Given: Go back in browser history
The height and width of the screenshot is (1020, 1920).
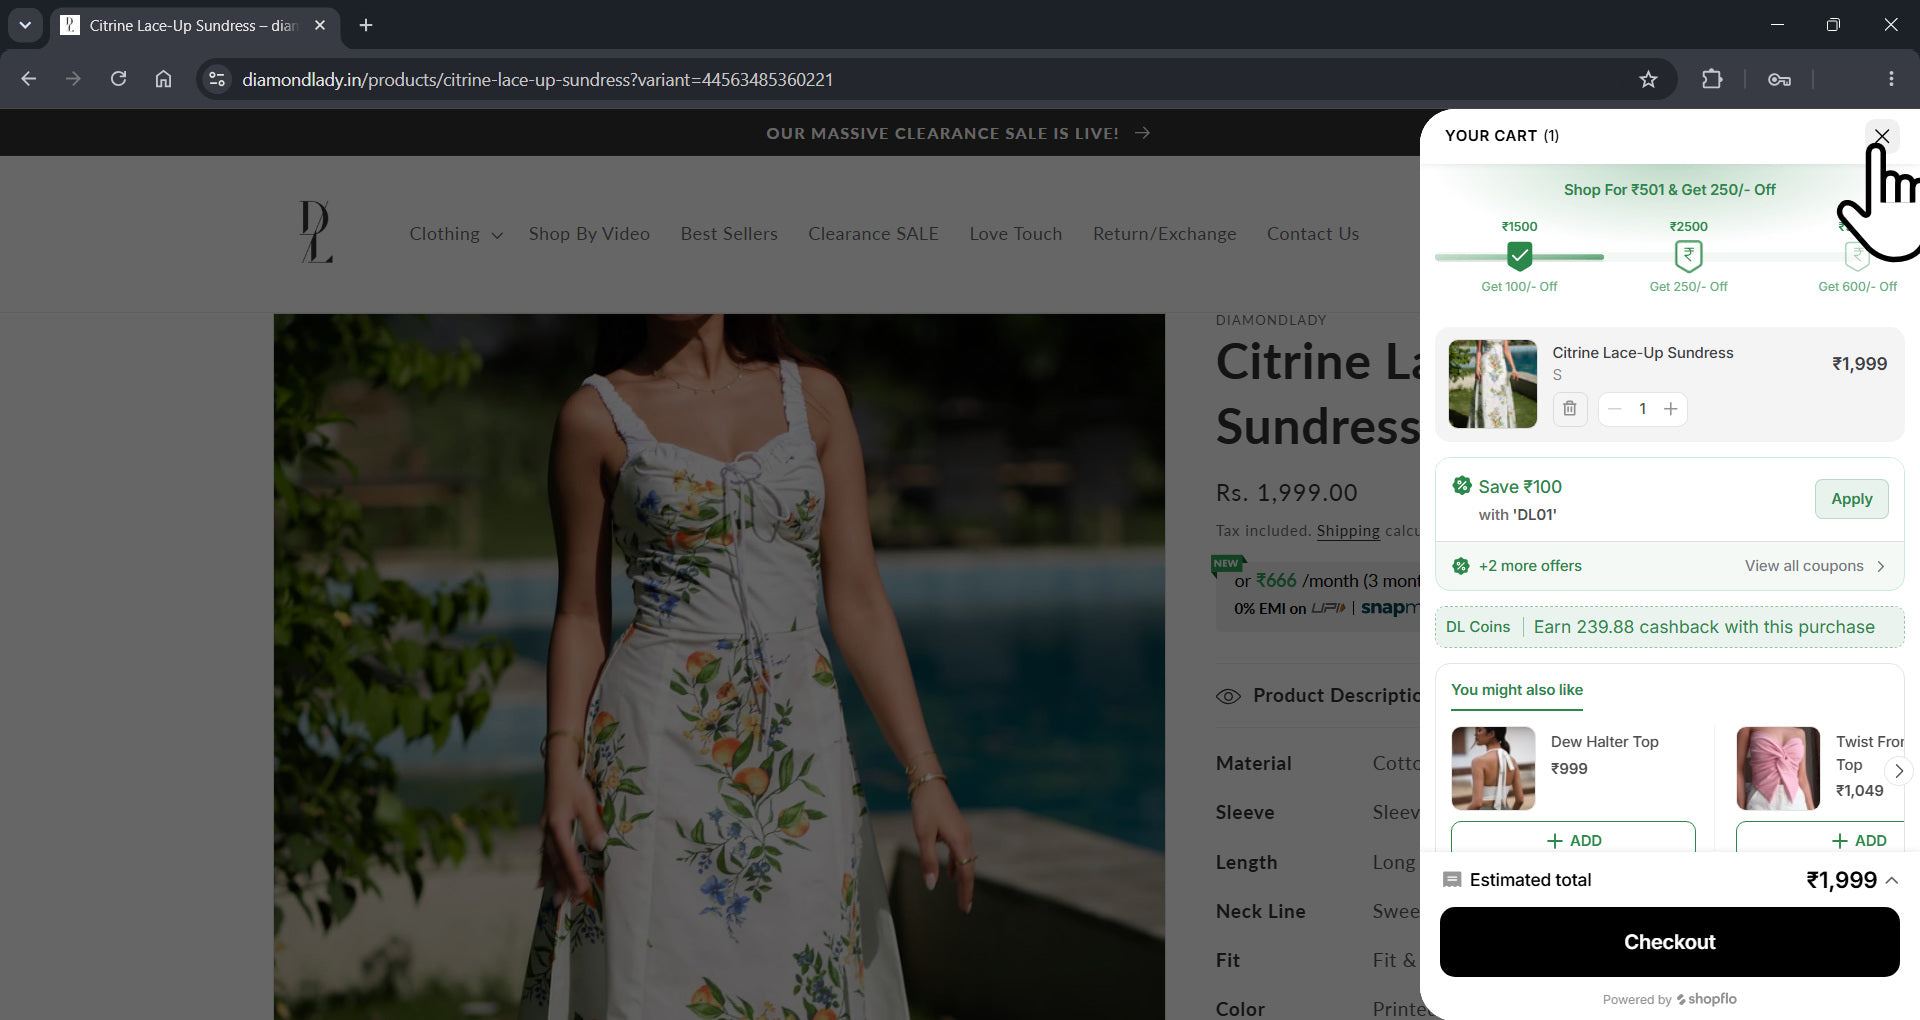Looking at the screenshot, I should coord(28,79).
